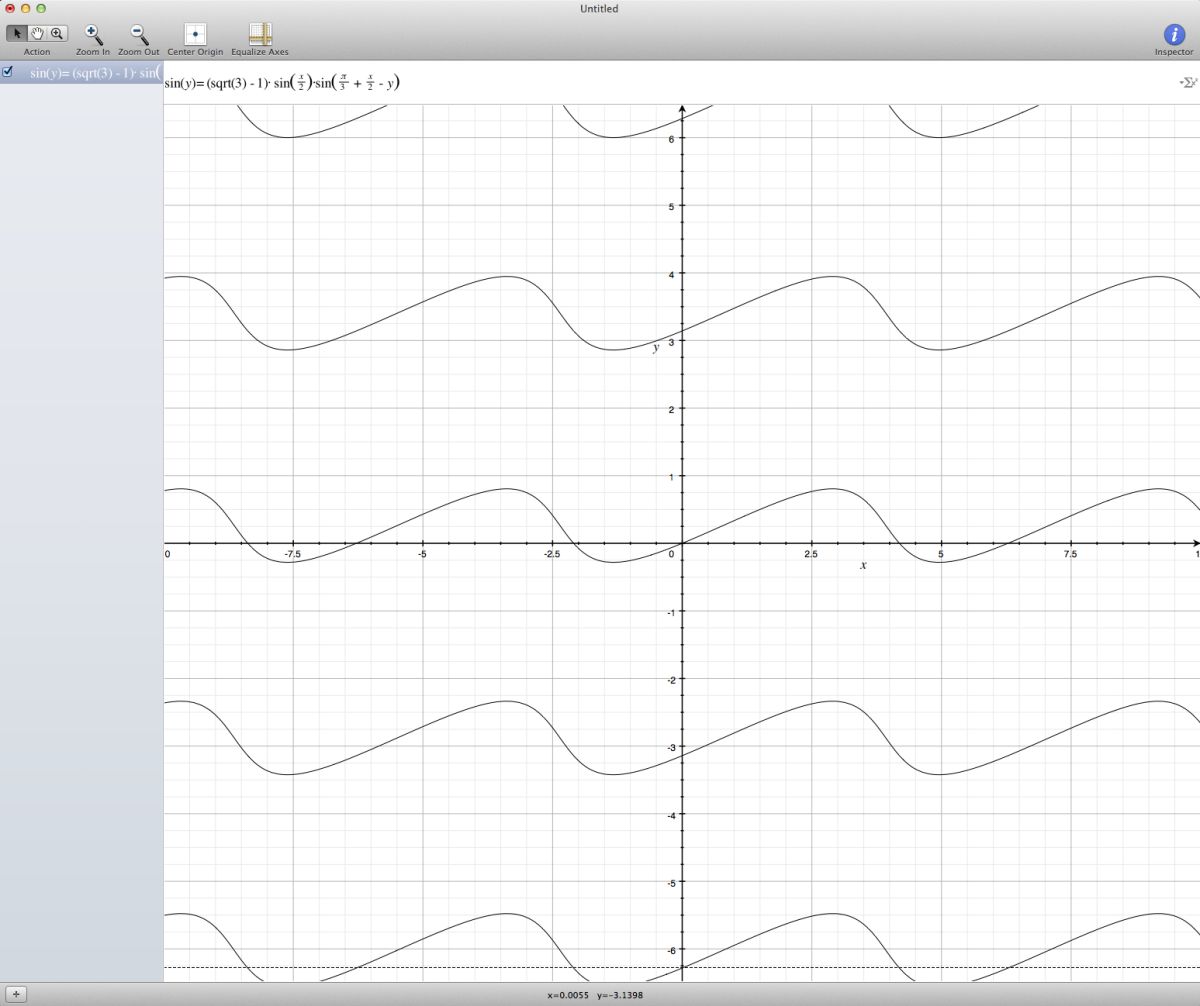The image size is (1200, 1006).
Task: Click the -7.5 tick label on x axis
Action: point(292,554)
